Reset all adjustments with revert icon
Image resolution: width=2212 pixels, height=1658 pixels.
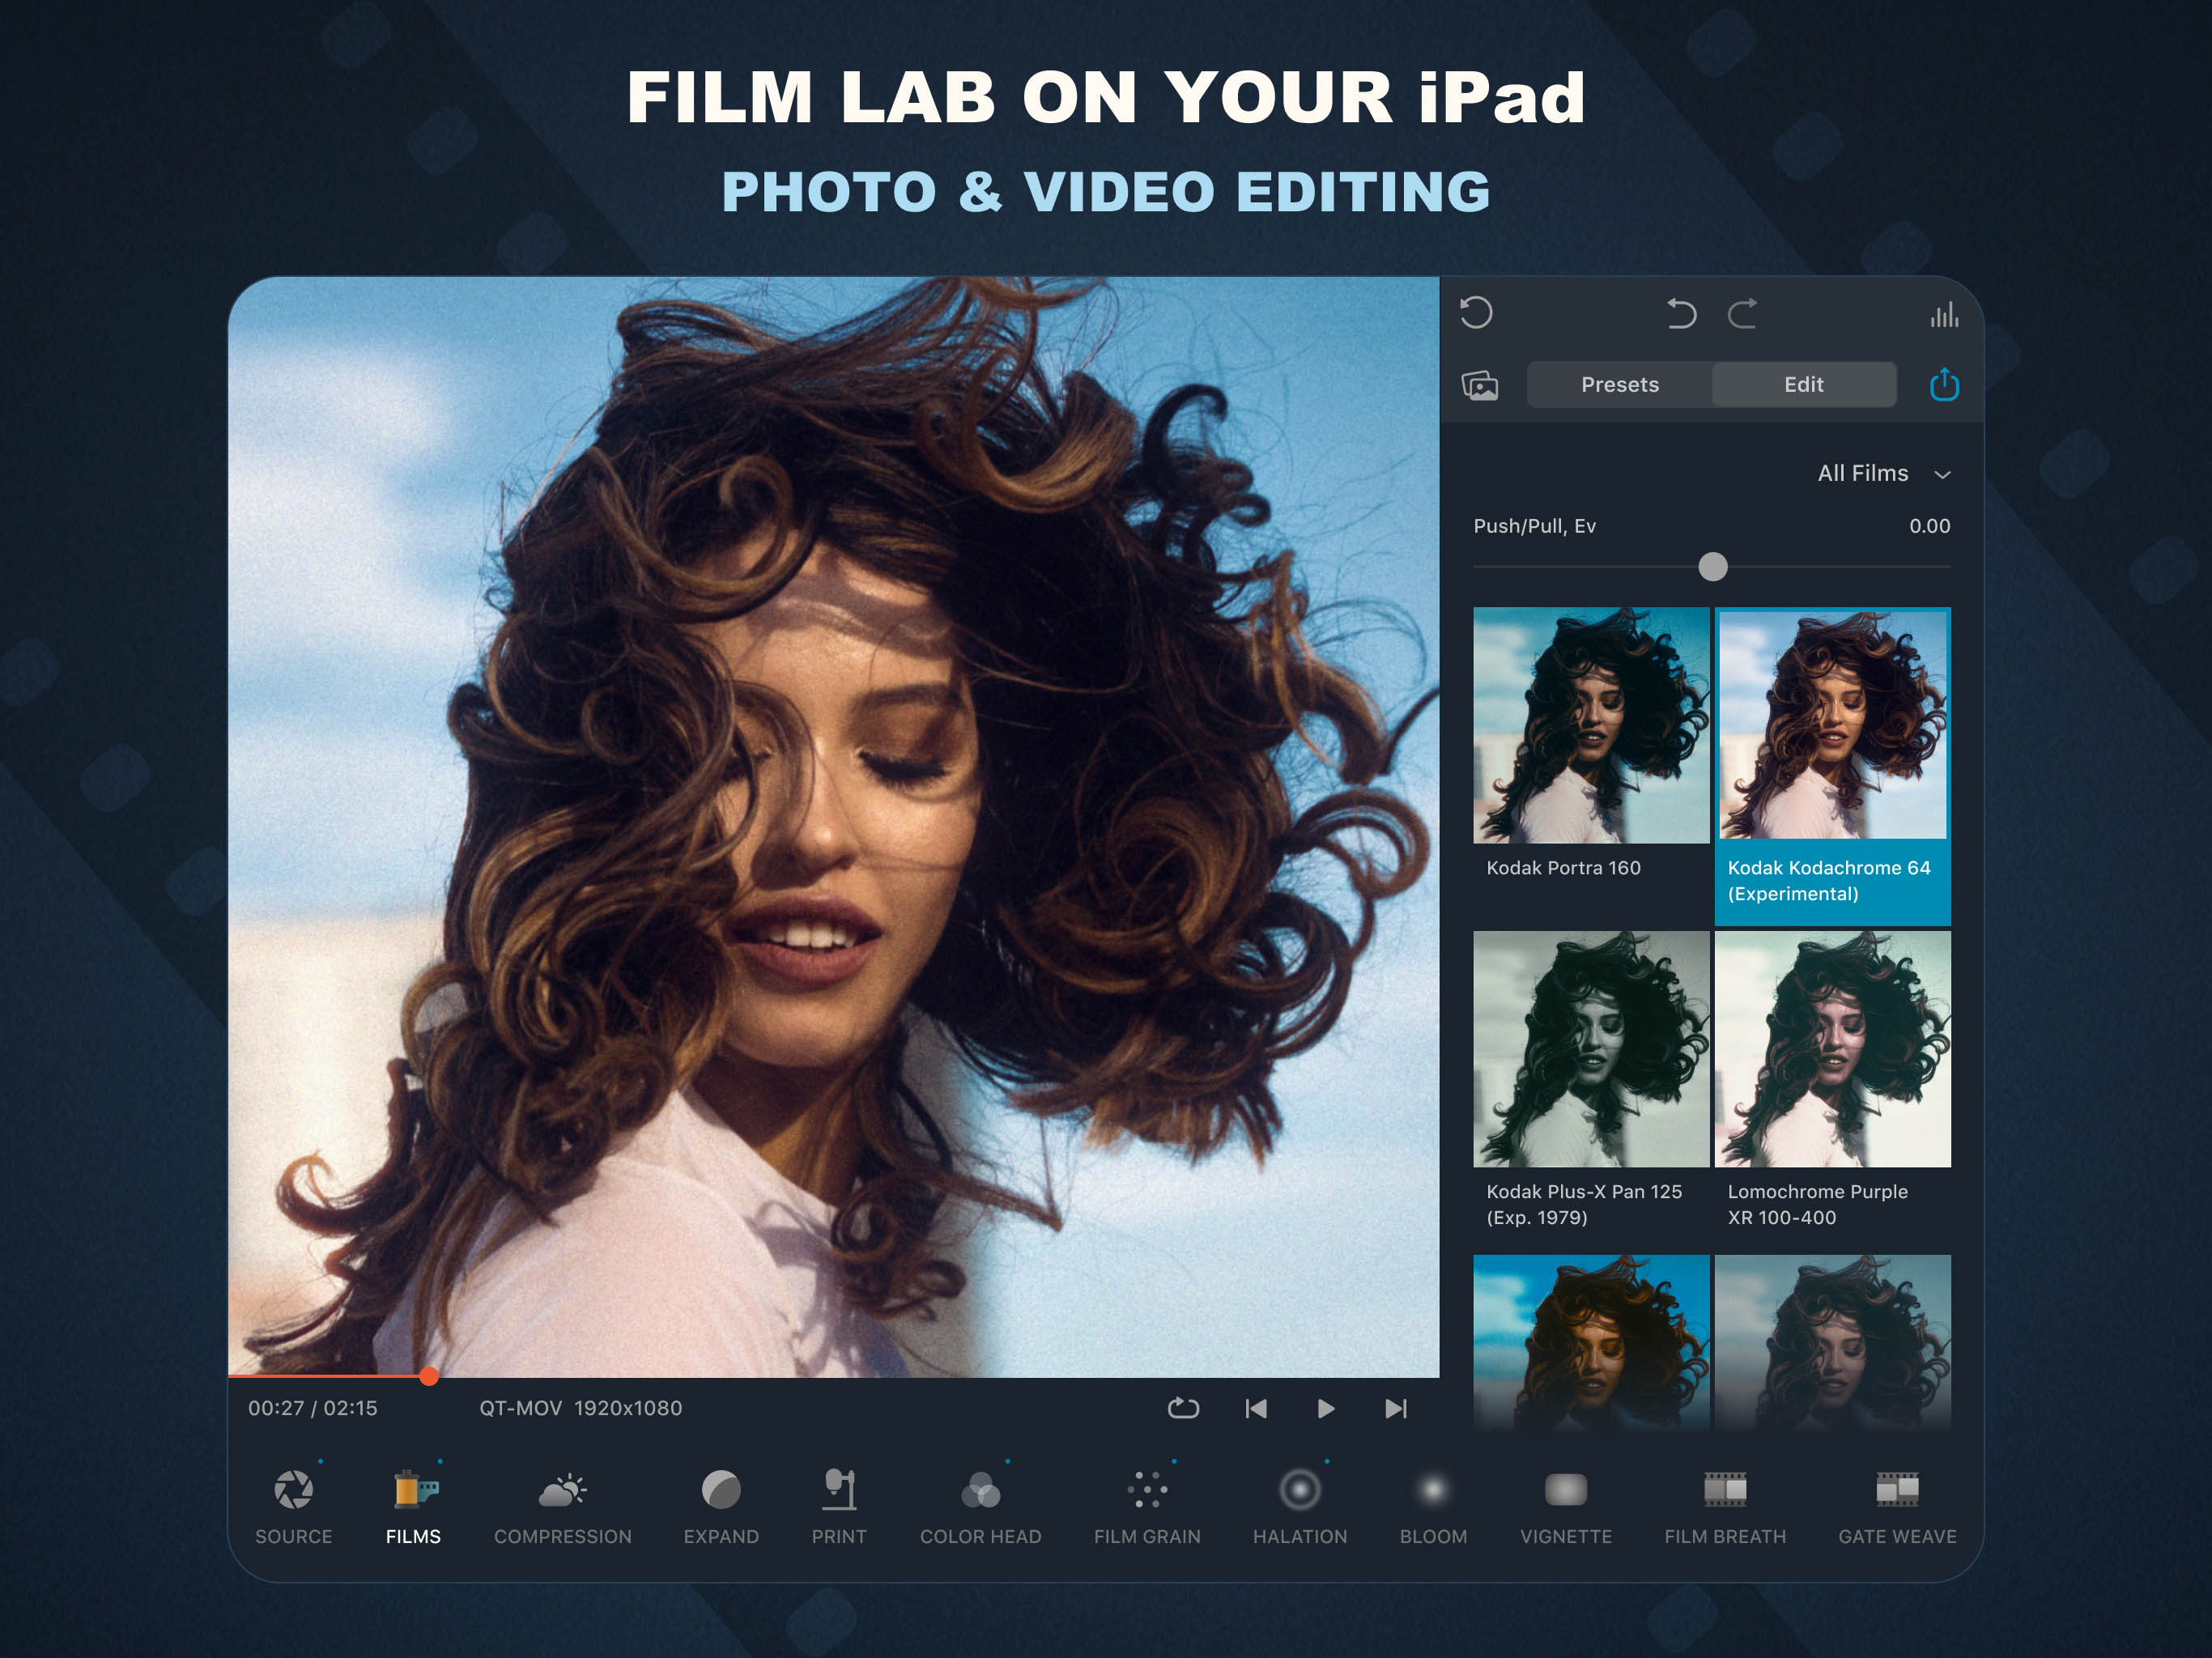(1476, 313)
